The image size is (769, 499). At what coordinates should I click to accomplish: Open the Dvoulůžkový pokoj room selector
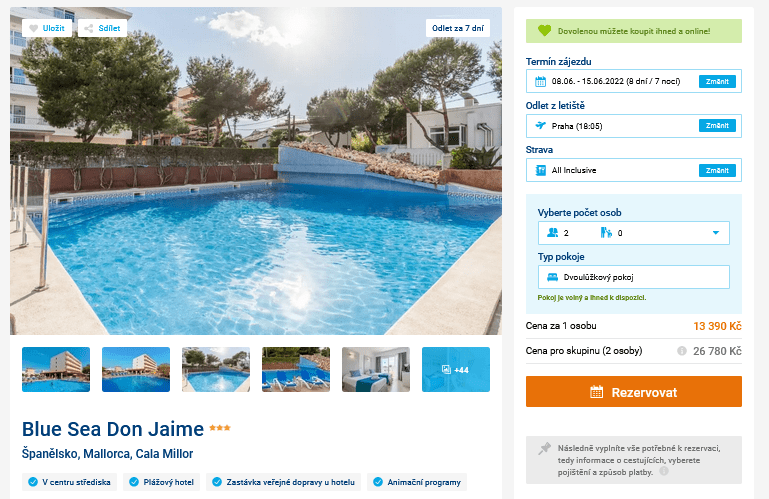[x=633, y=277]
